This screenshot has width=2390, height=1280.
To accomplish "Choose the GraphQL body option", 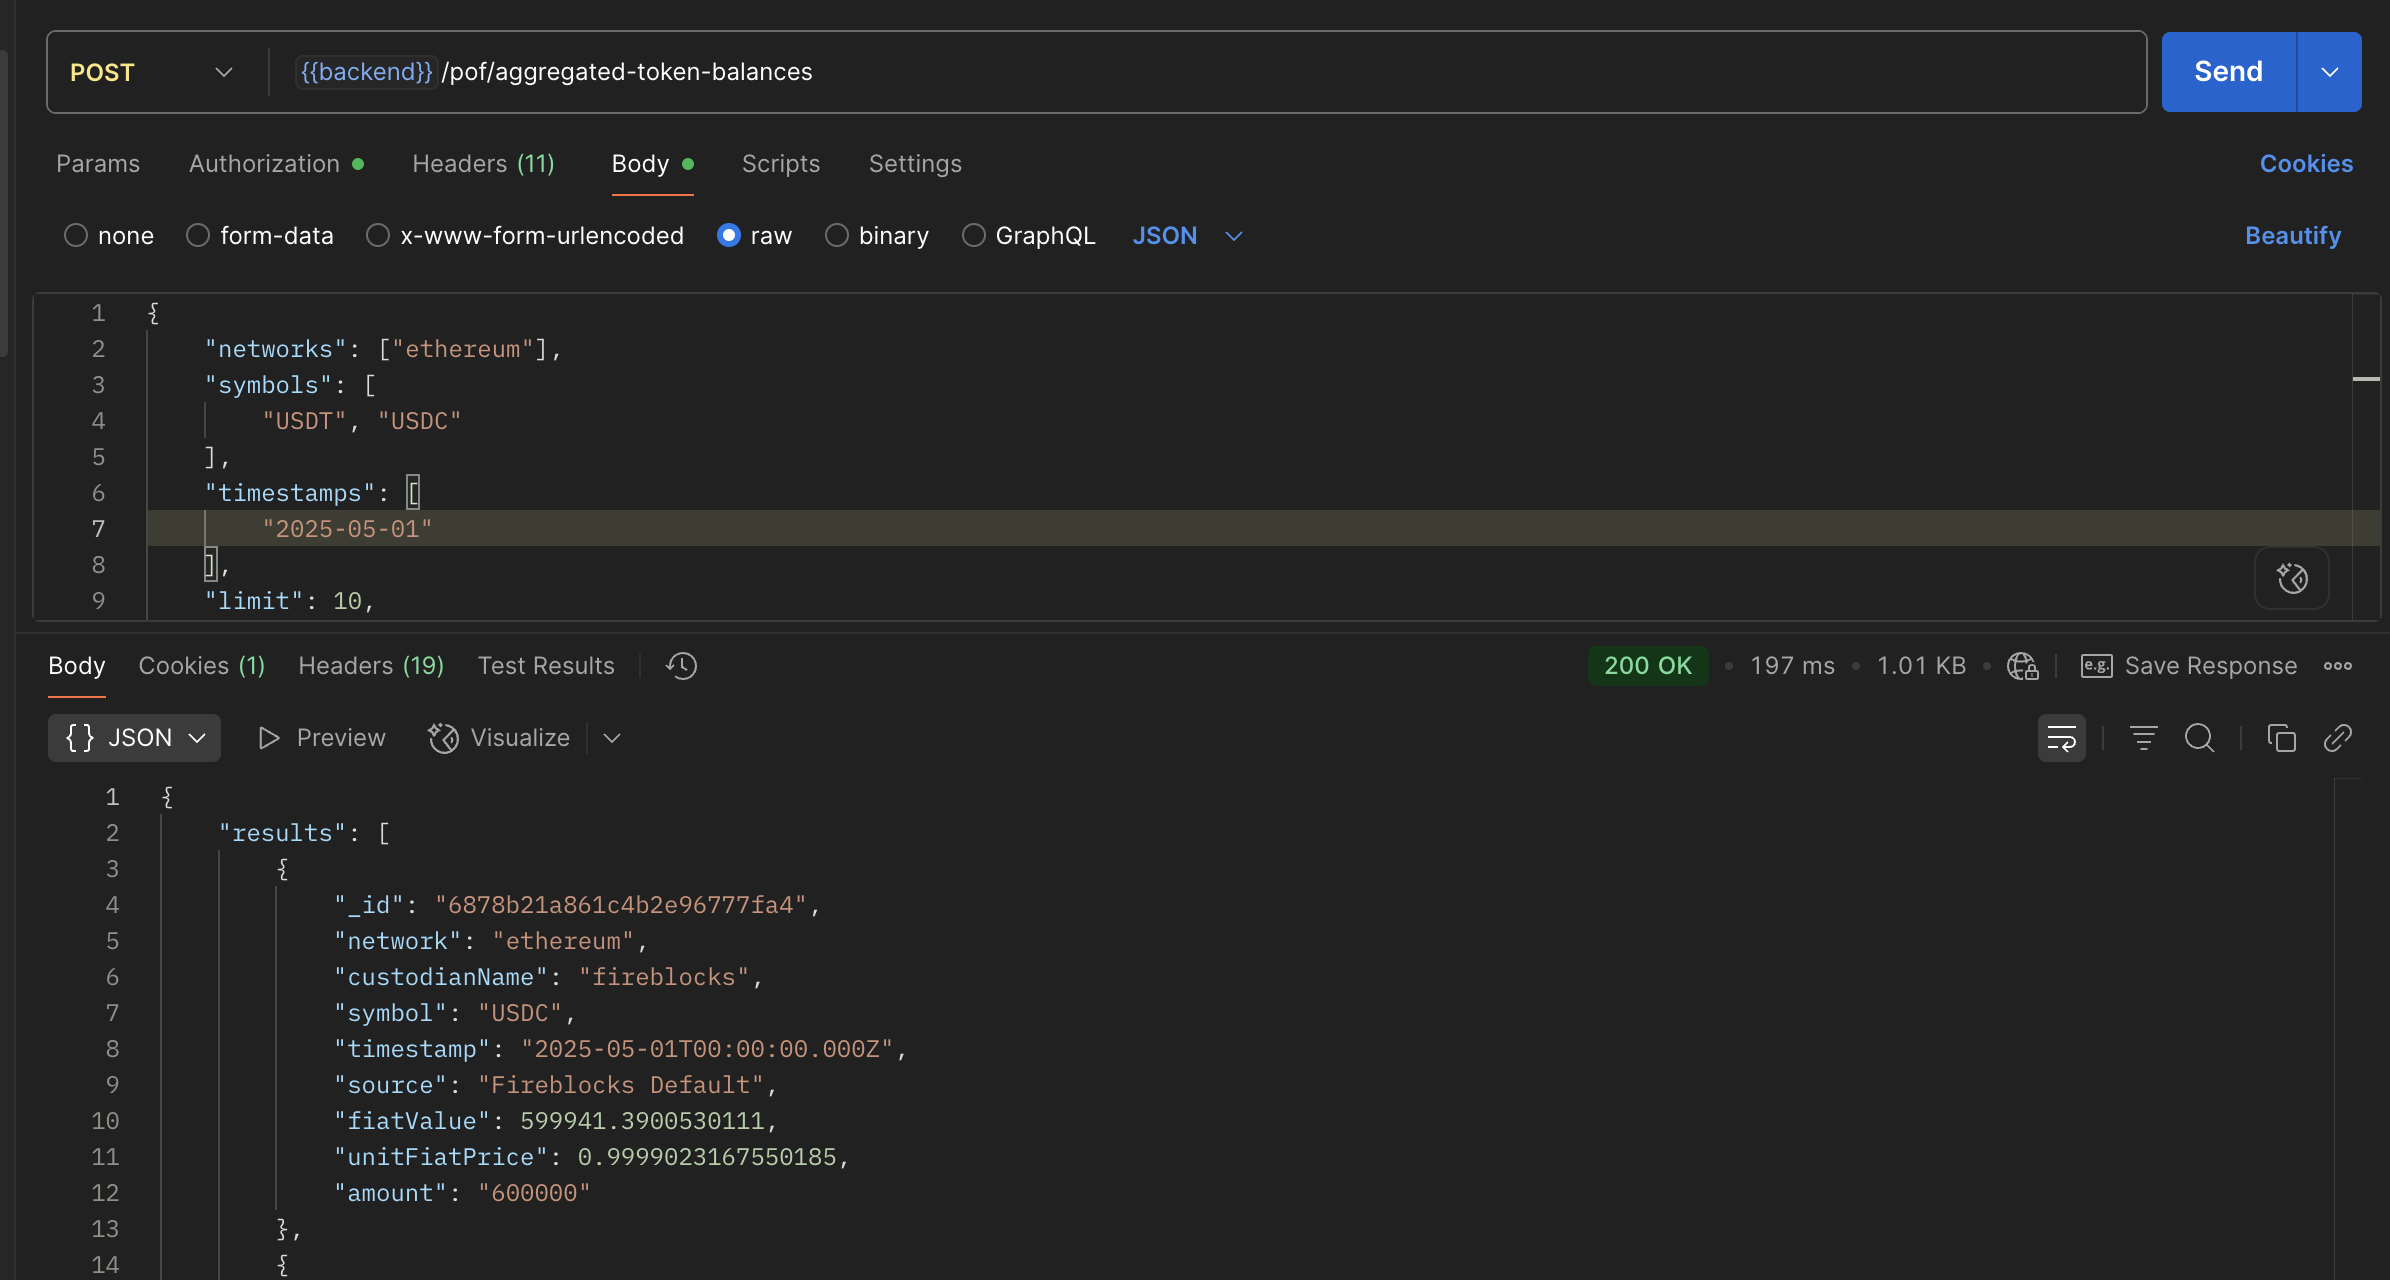I will [974, 236].
